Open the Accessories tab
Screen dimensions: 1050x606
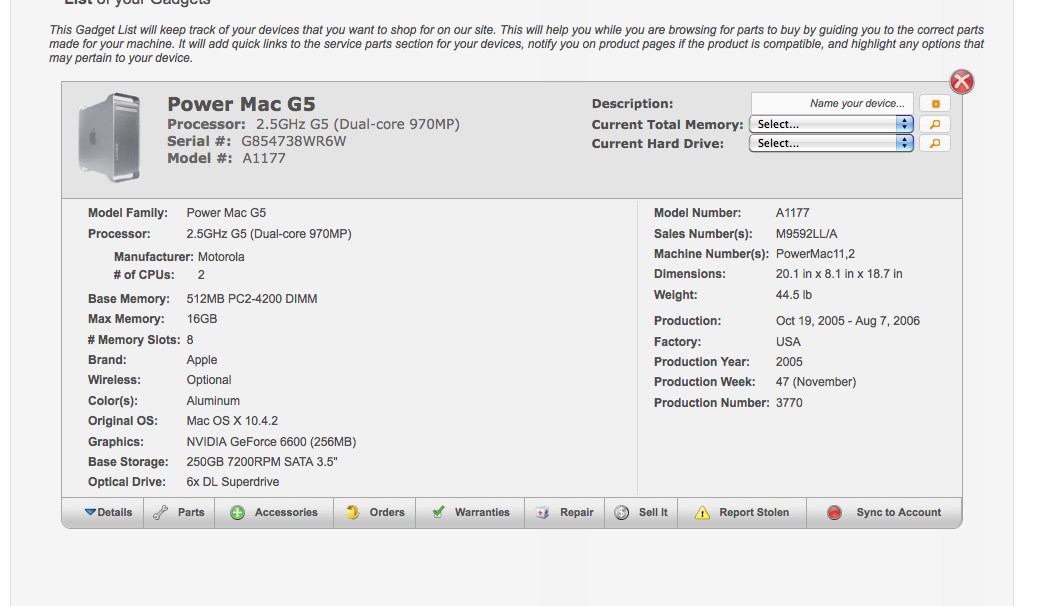point(274,512)
